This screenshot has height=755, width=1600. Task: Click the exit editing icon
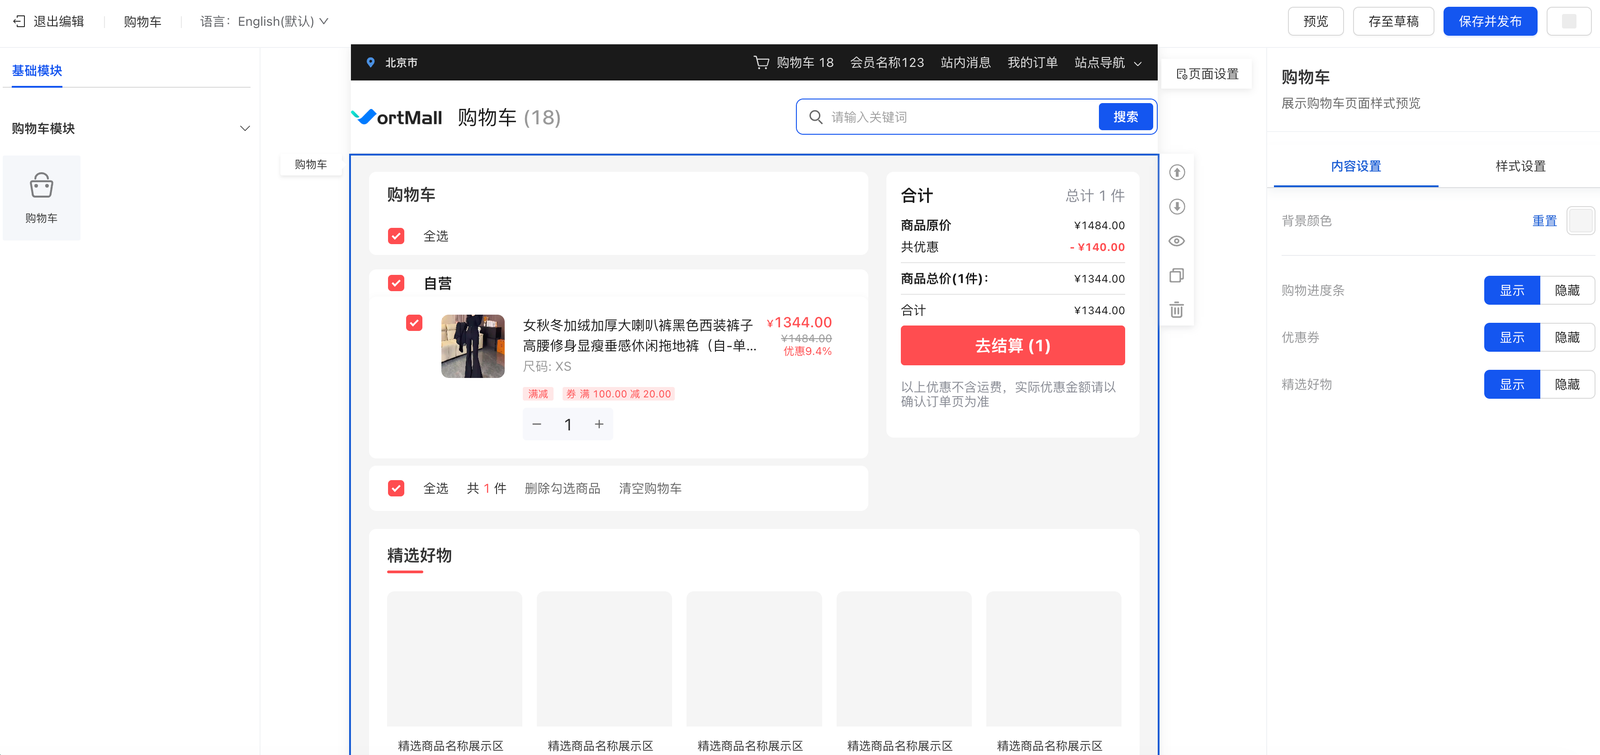pos(19,21)
